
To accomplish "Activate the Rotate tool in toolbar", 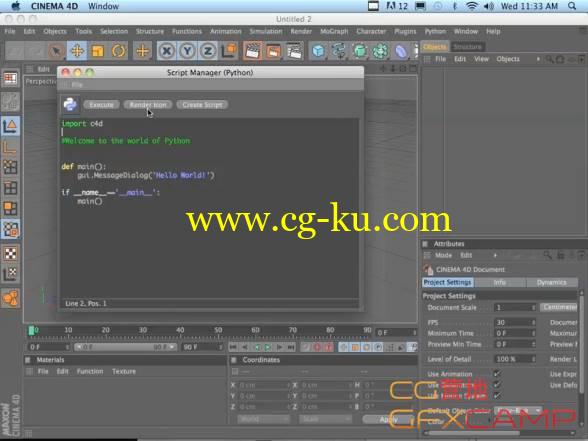I will coord(118,51).
